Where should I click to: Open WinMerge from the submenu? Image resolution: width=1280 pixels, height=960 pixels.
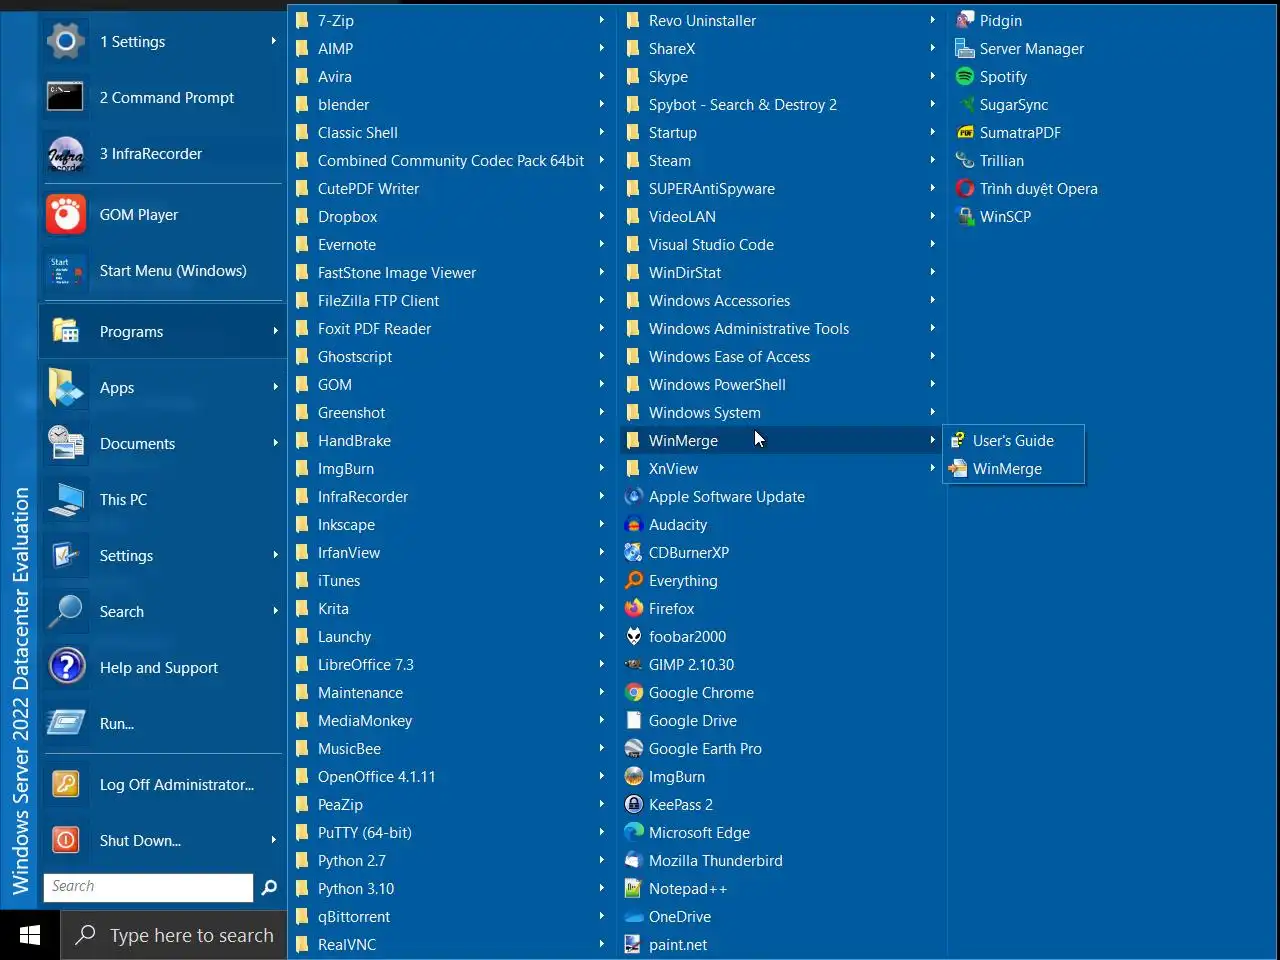coord(1014,468)
